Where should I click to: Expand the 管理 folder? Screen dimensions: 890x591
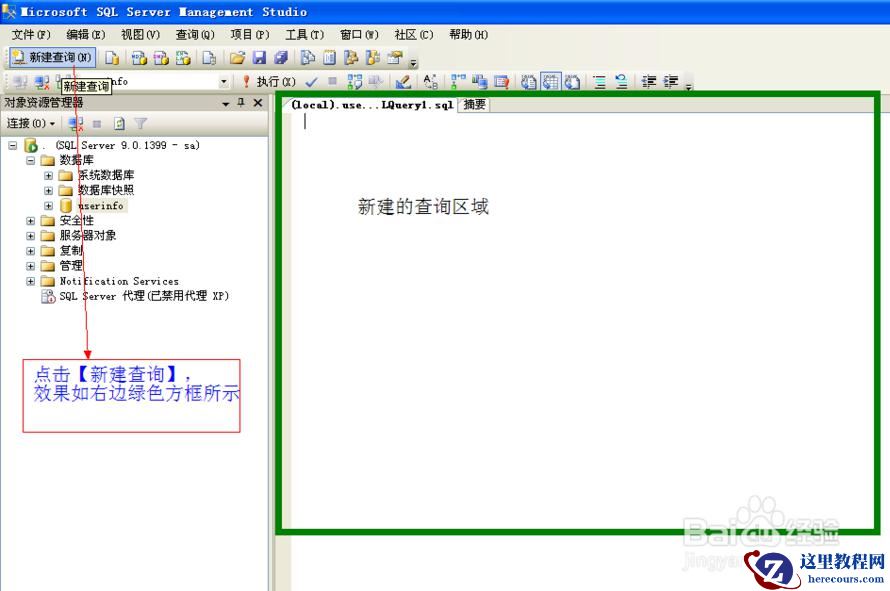tap(31, 266)
